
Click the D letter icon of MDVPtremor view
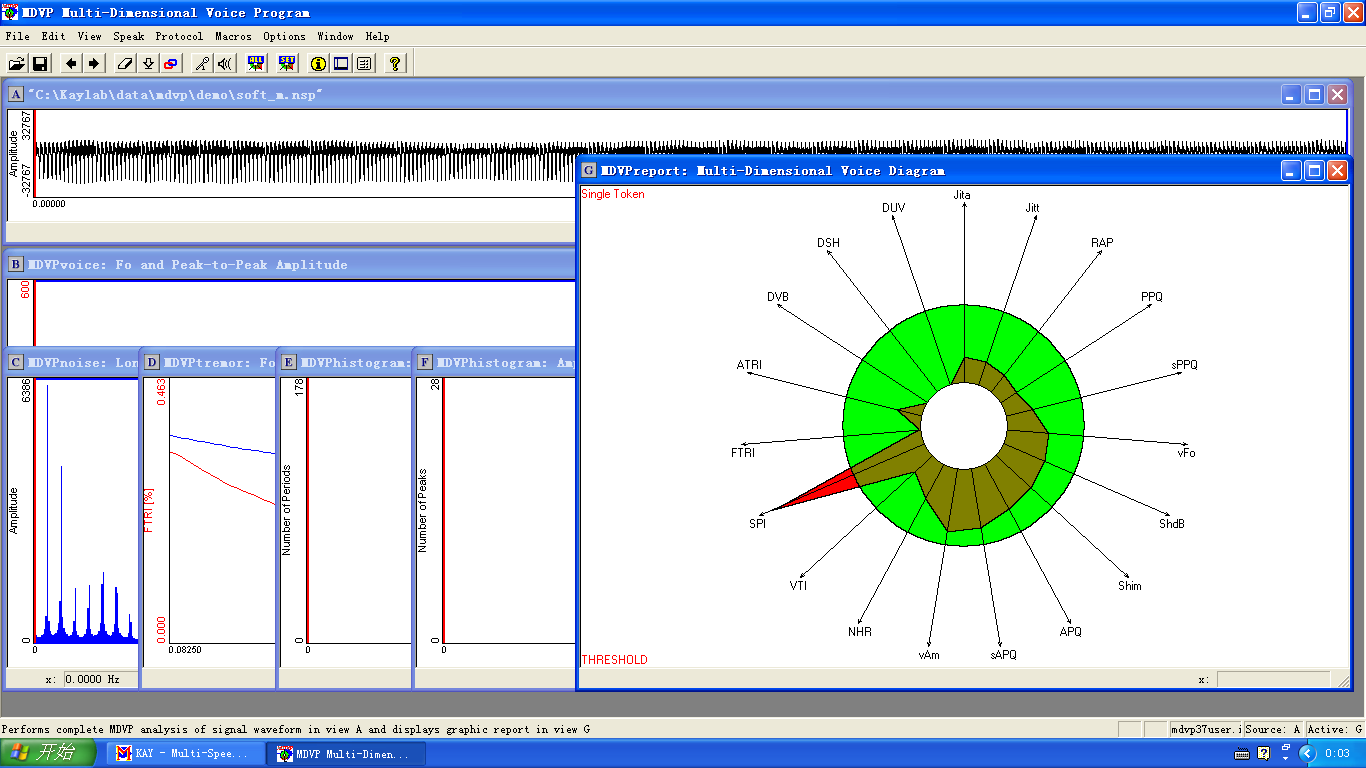(152, 362)
